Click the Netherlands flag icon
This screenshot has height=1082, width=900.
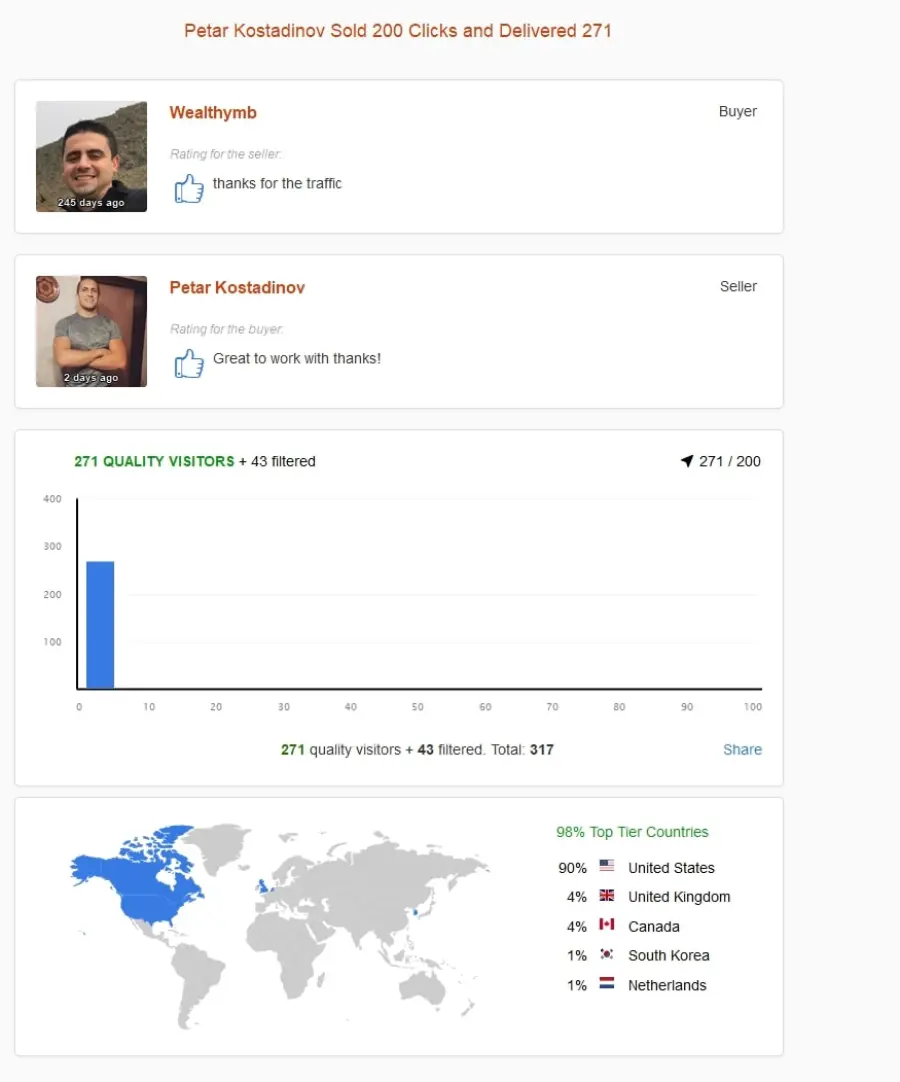pyautogui.click(x=607, y=983)
